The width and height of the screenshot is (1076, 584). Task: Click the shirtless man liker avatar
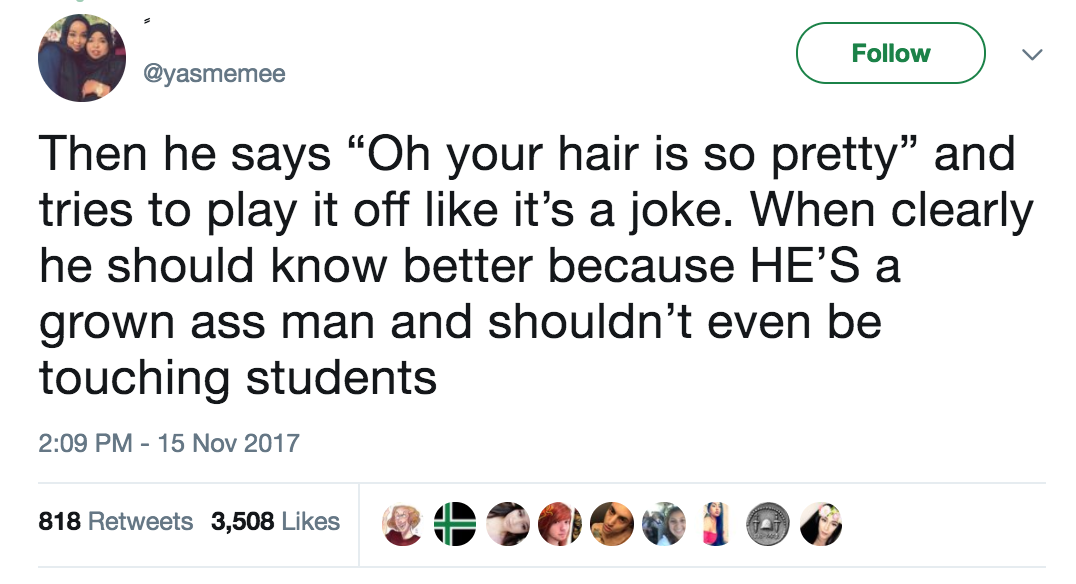click(612, 523)
